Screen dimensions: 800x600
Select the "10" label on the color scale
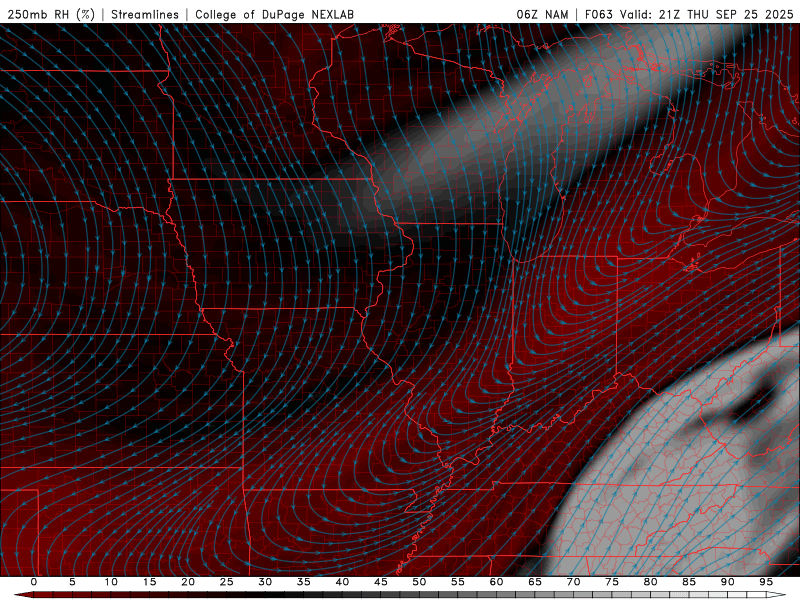pos(111,582)
